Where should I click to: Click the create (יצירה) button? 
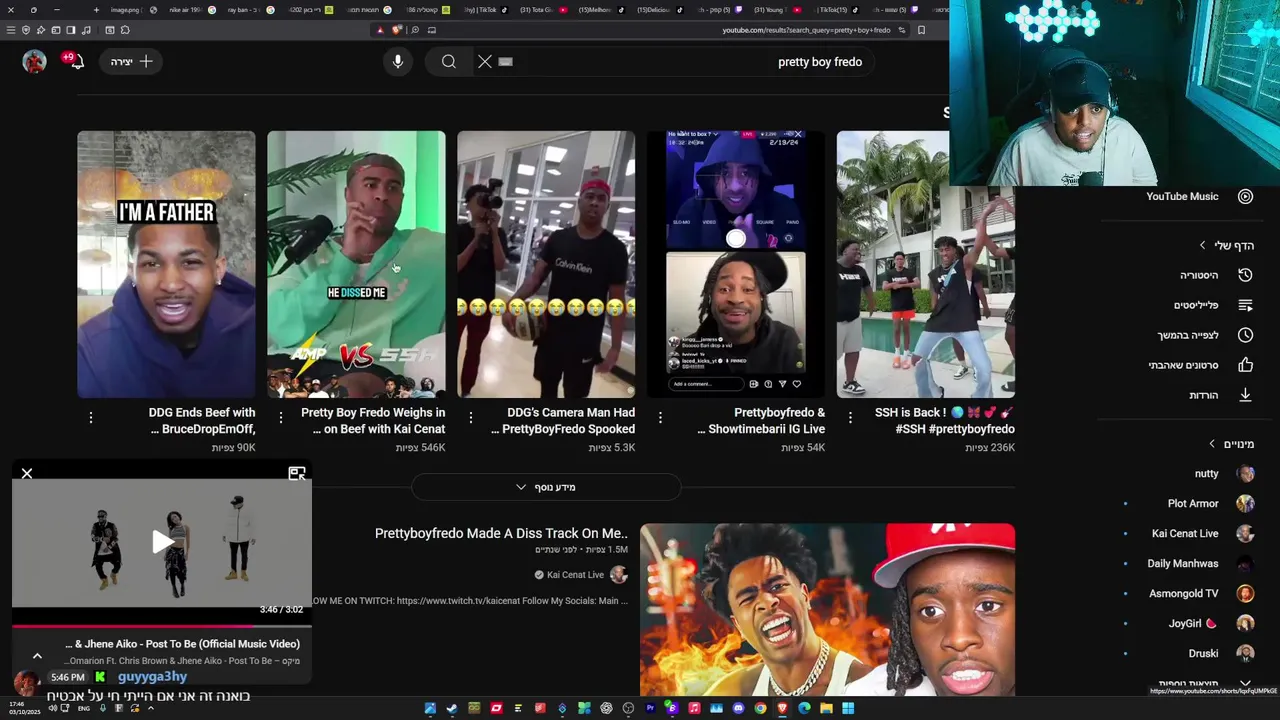pyautogui.click(x=131, y=62)
